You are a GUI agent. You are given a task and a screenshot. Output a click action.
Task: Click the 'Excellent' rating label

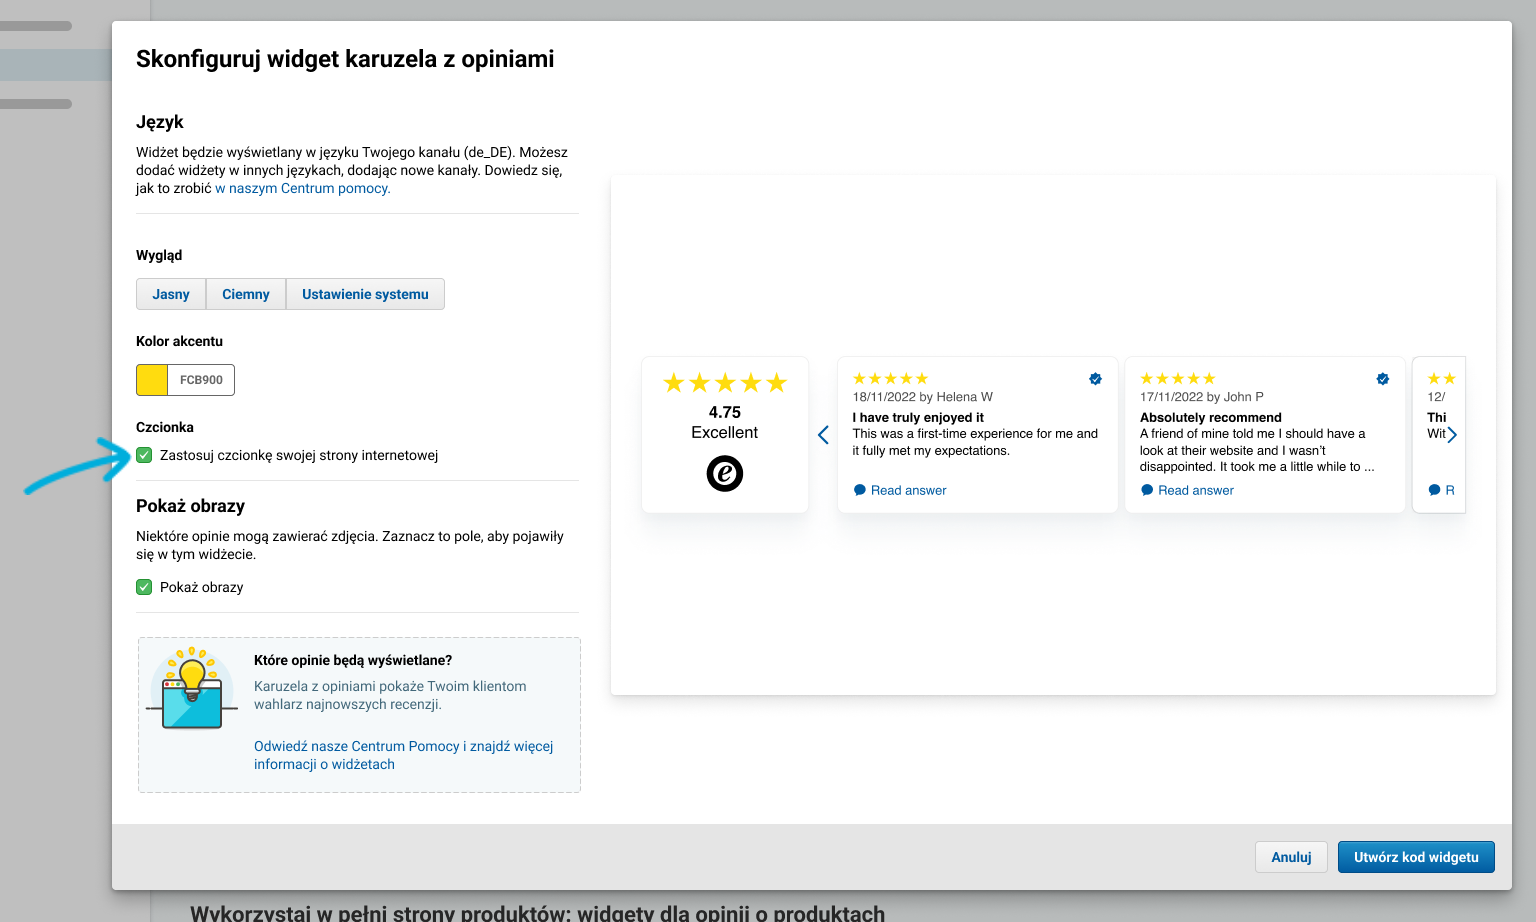pos(725,432)
